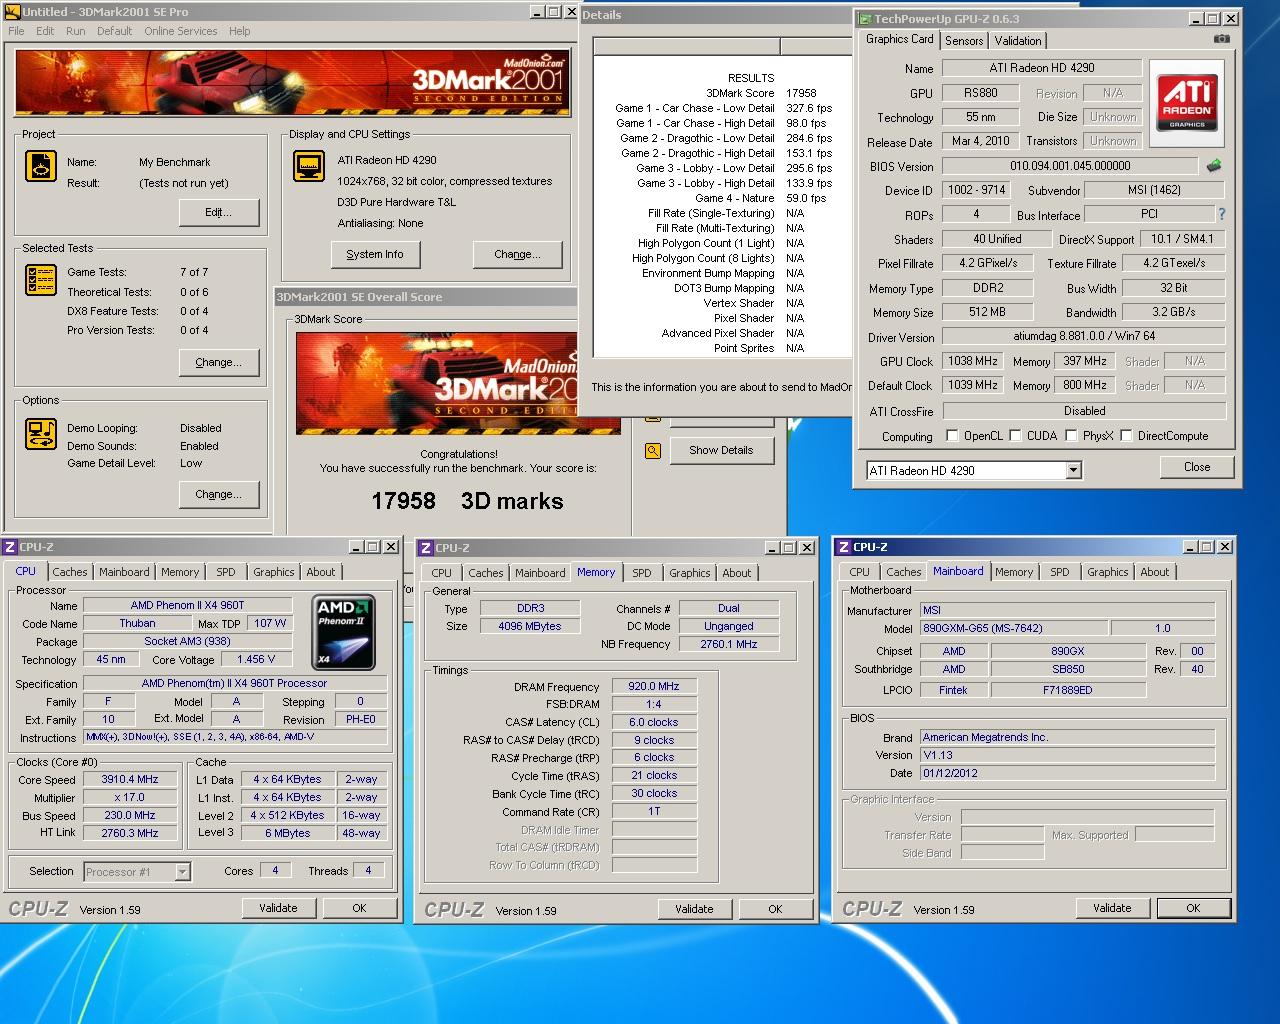Click the Core Speed 3910.4 MHz field
This screenshot has height=1024, width=1280.
point(130,779)
